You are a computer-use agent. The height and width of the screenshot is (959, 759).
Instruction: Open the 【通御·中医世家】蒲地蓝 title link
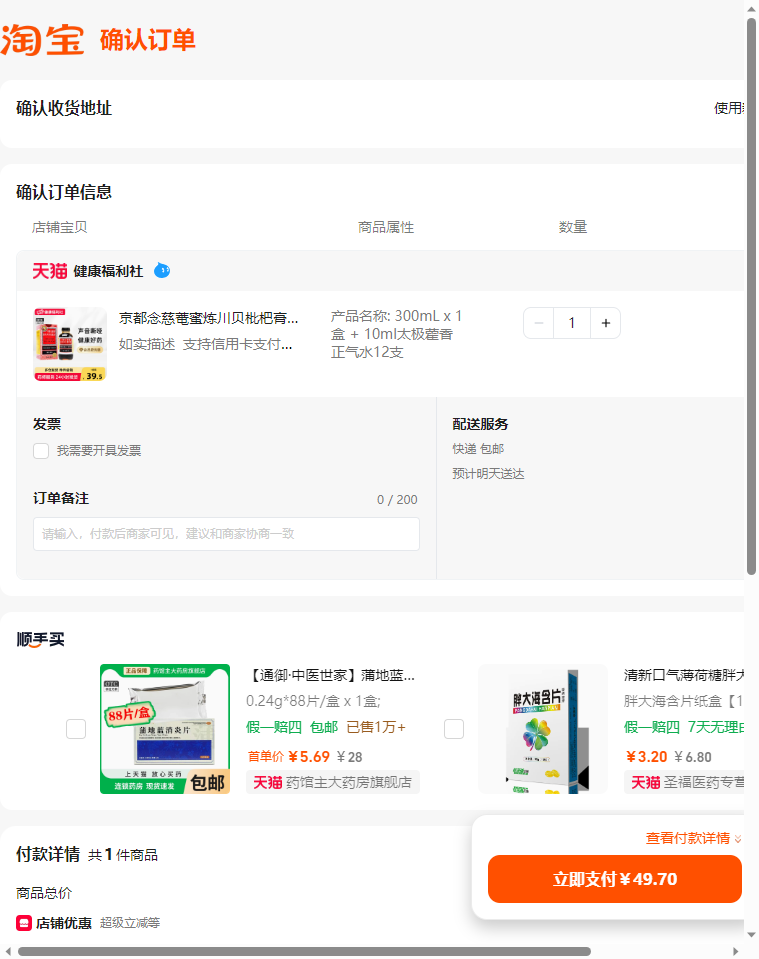(x=331, y=675)
